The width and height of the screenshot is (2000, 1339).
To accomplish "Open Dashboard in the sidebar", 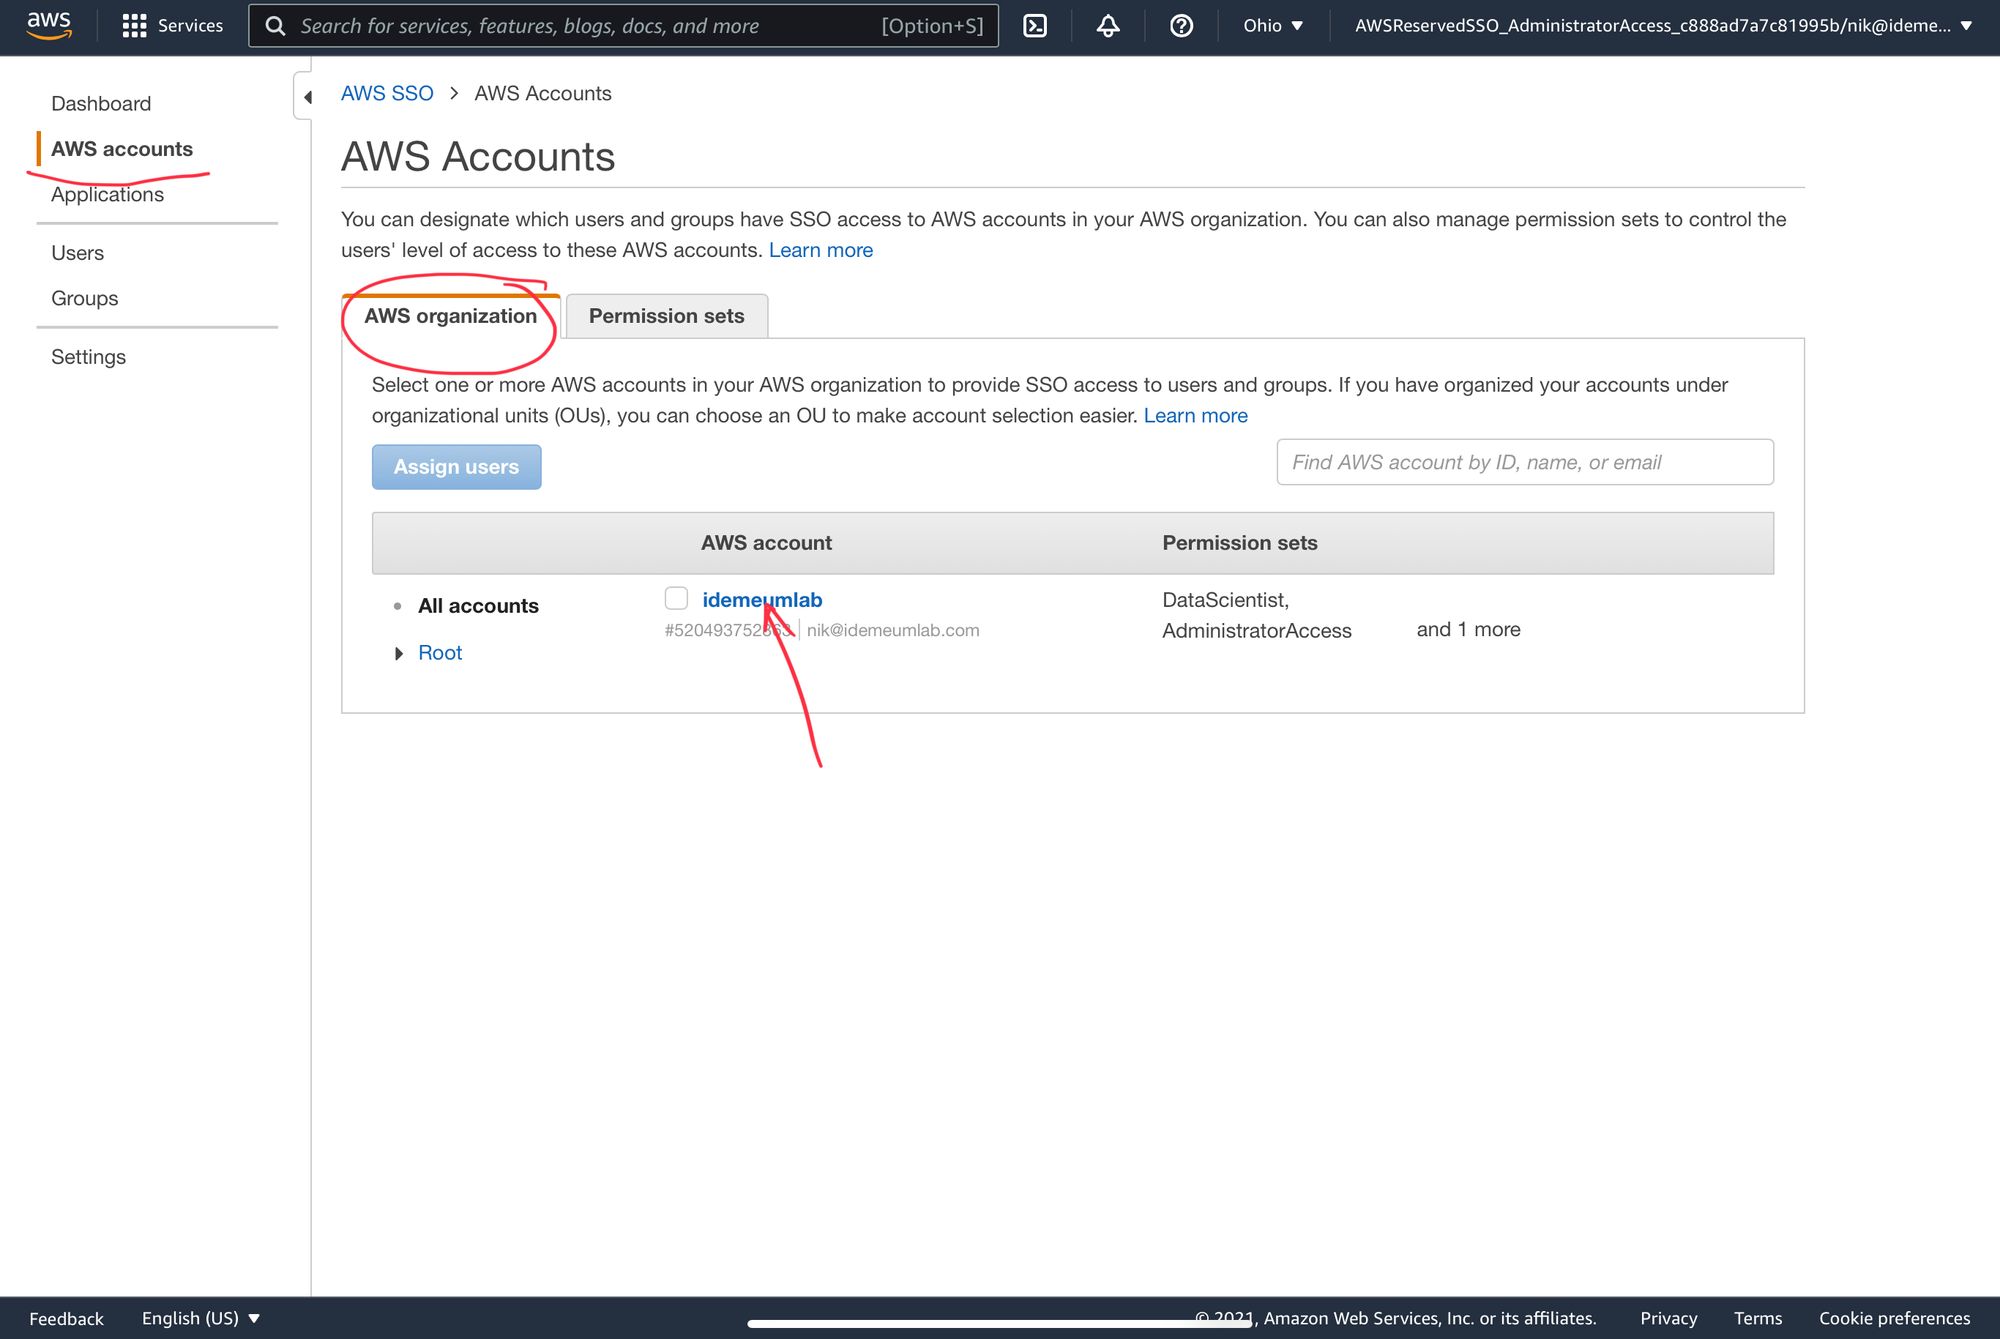I will [101, 103].
